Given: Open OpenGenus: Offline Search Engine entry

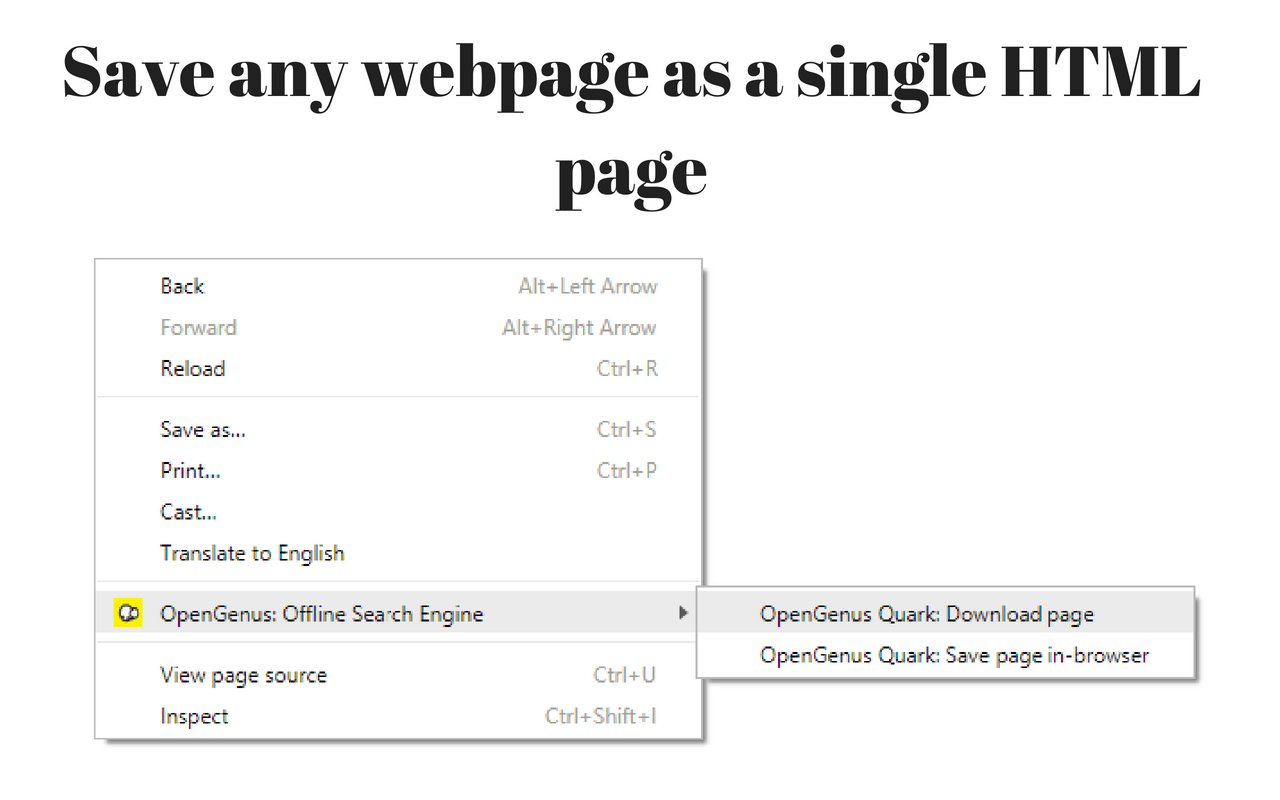Looking at the screenshot, I should pos(398,614).
